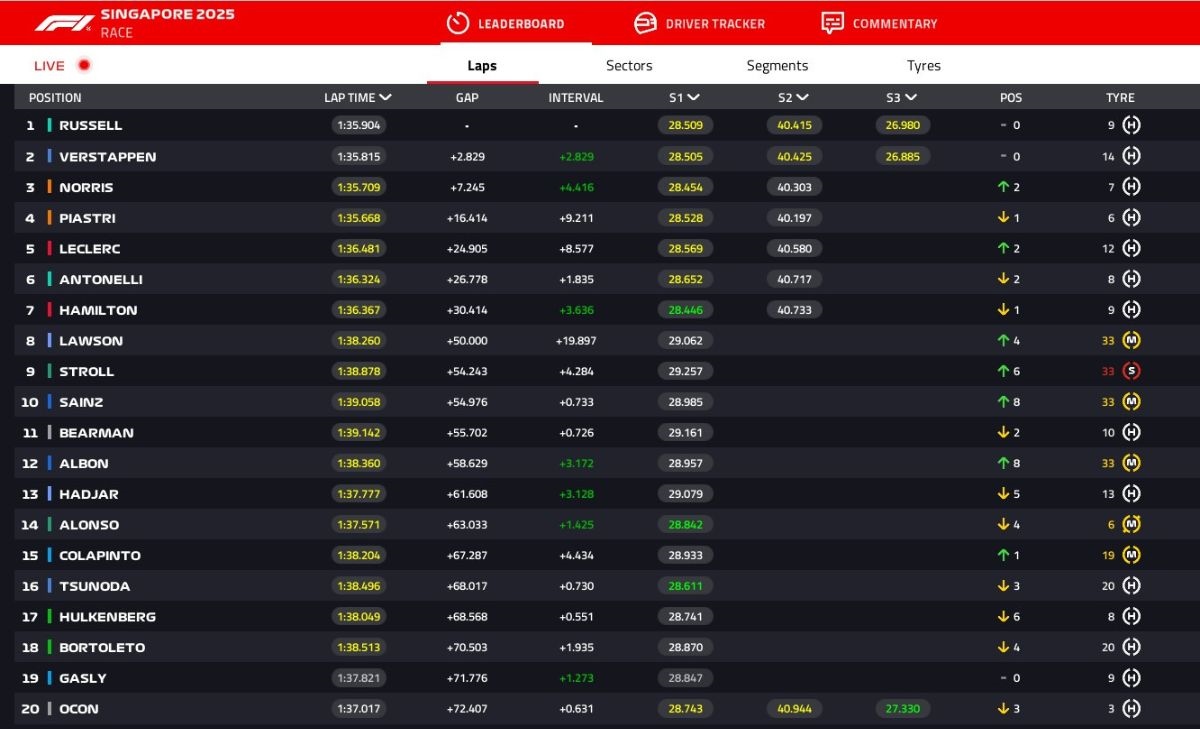Click Lawson's yellow medium tyre icon
The image size is (1200, 729).
click(1131, 340)
